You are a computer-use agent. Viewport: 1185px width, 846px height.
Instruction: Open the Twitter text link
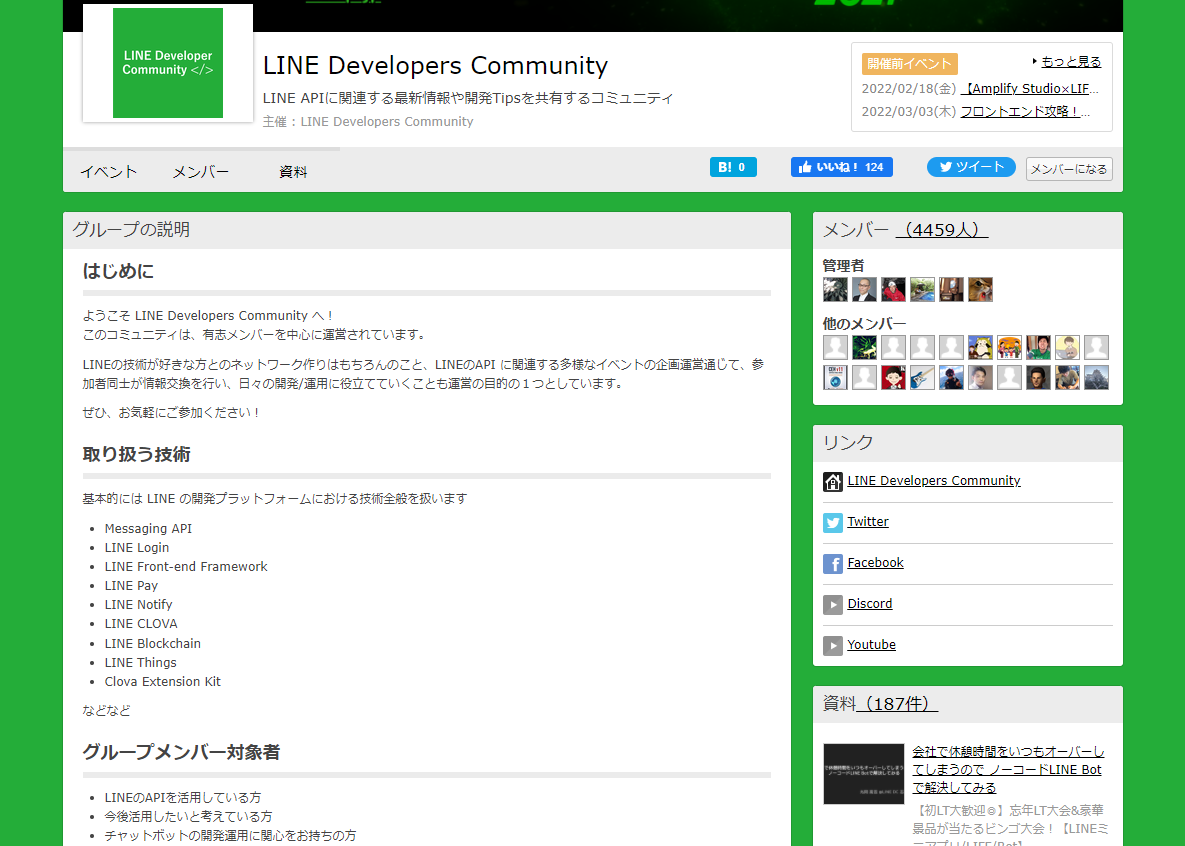(868, 522)
